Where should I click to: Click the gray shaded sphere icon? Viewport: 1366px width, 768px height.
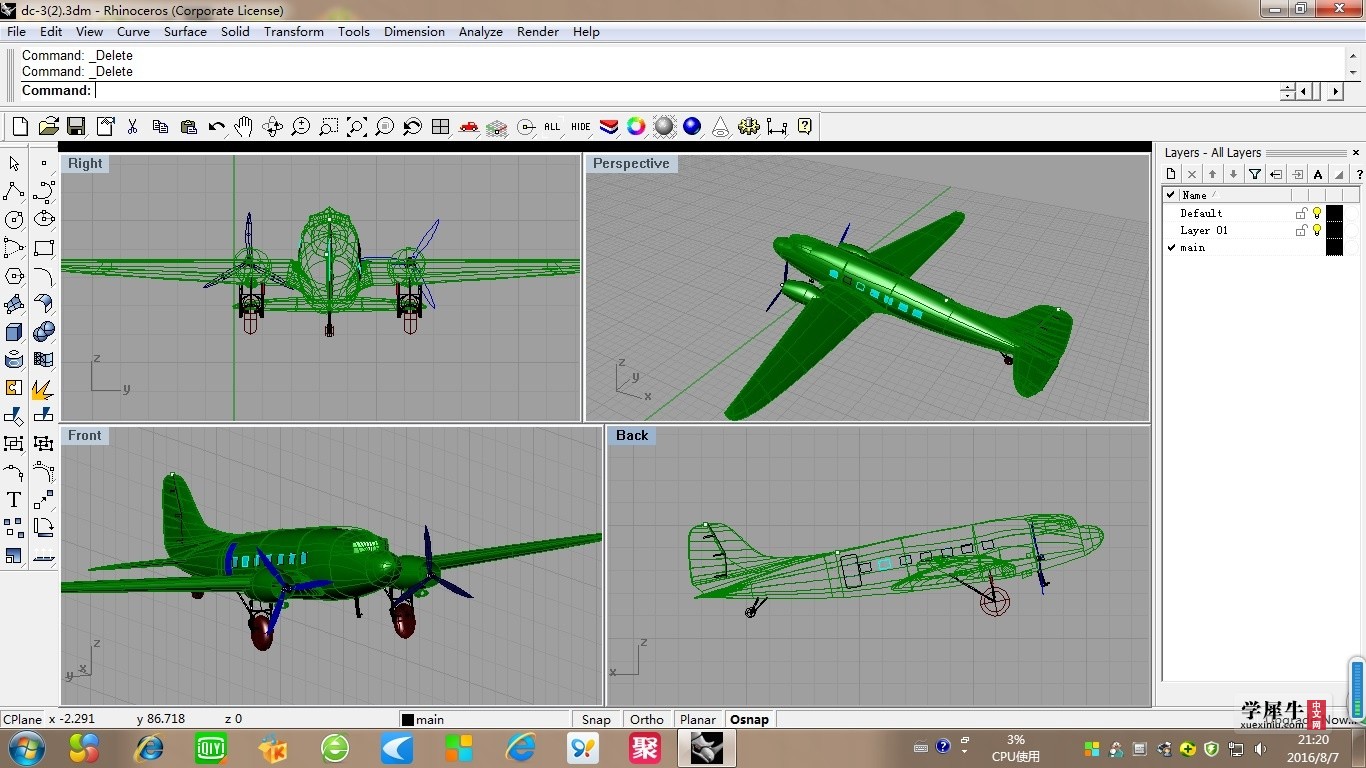(x=665, y=127)
